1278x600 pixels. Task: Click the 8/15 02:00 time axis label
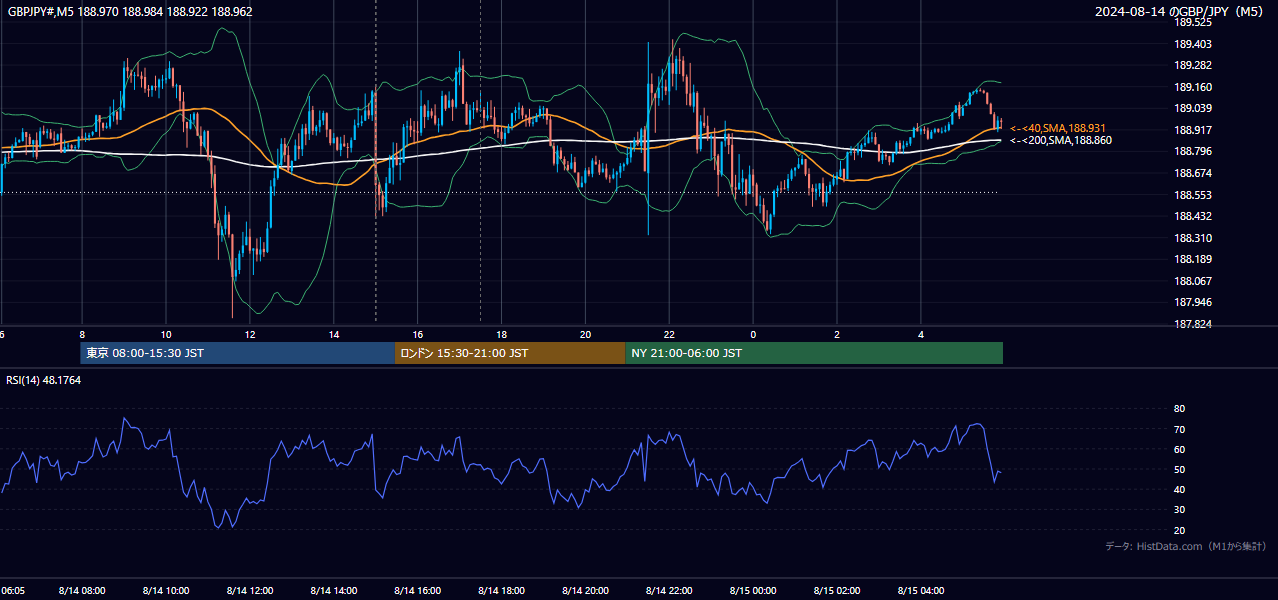click(837, 591)
